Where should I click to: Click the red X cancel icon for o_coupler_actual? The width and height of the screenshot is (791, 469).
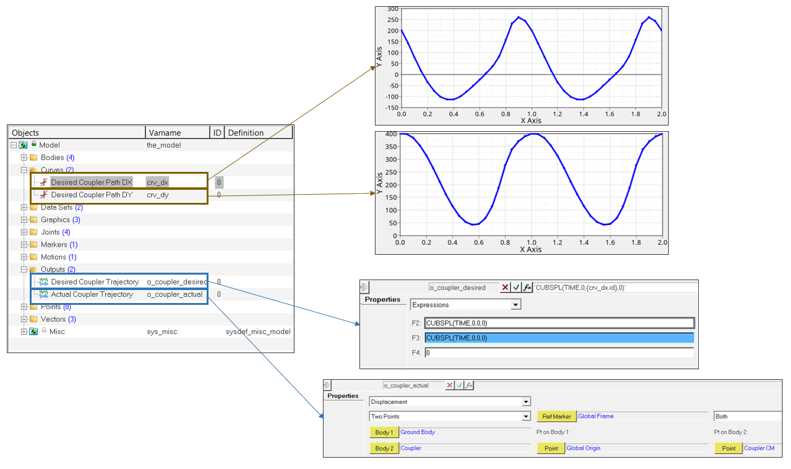[449, 385]
